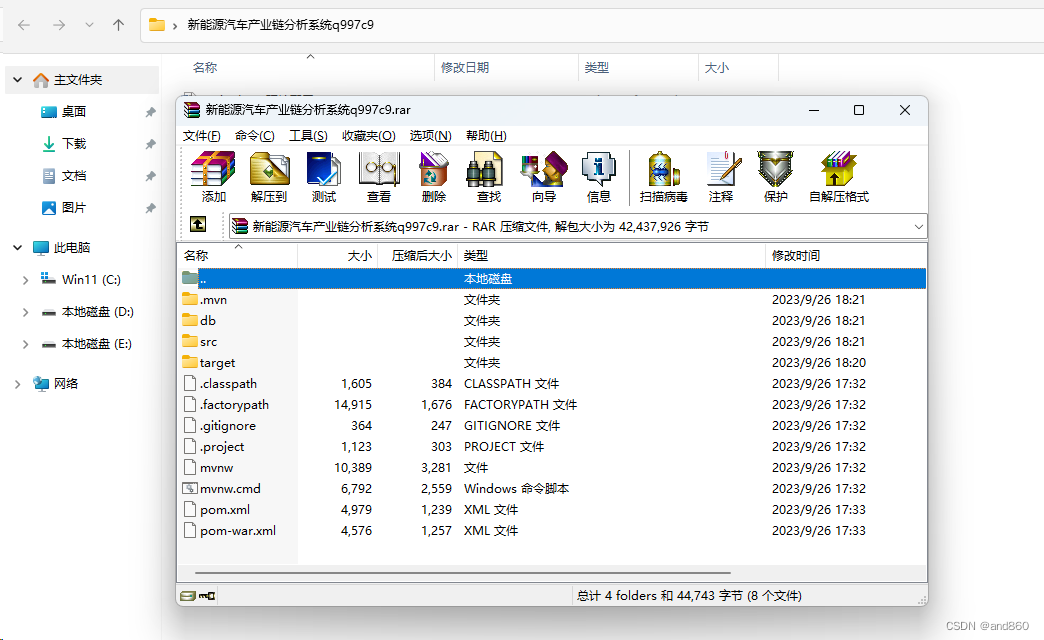This screenshot has width=1044, height=640.
Task: Click the Explorer Forward arrow
Action: (x=59, y=25)
